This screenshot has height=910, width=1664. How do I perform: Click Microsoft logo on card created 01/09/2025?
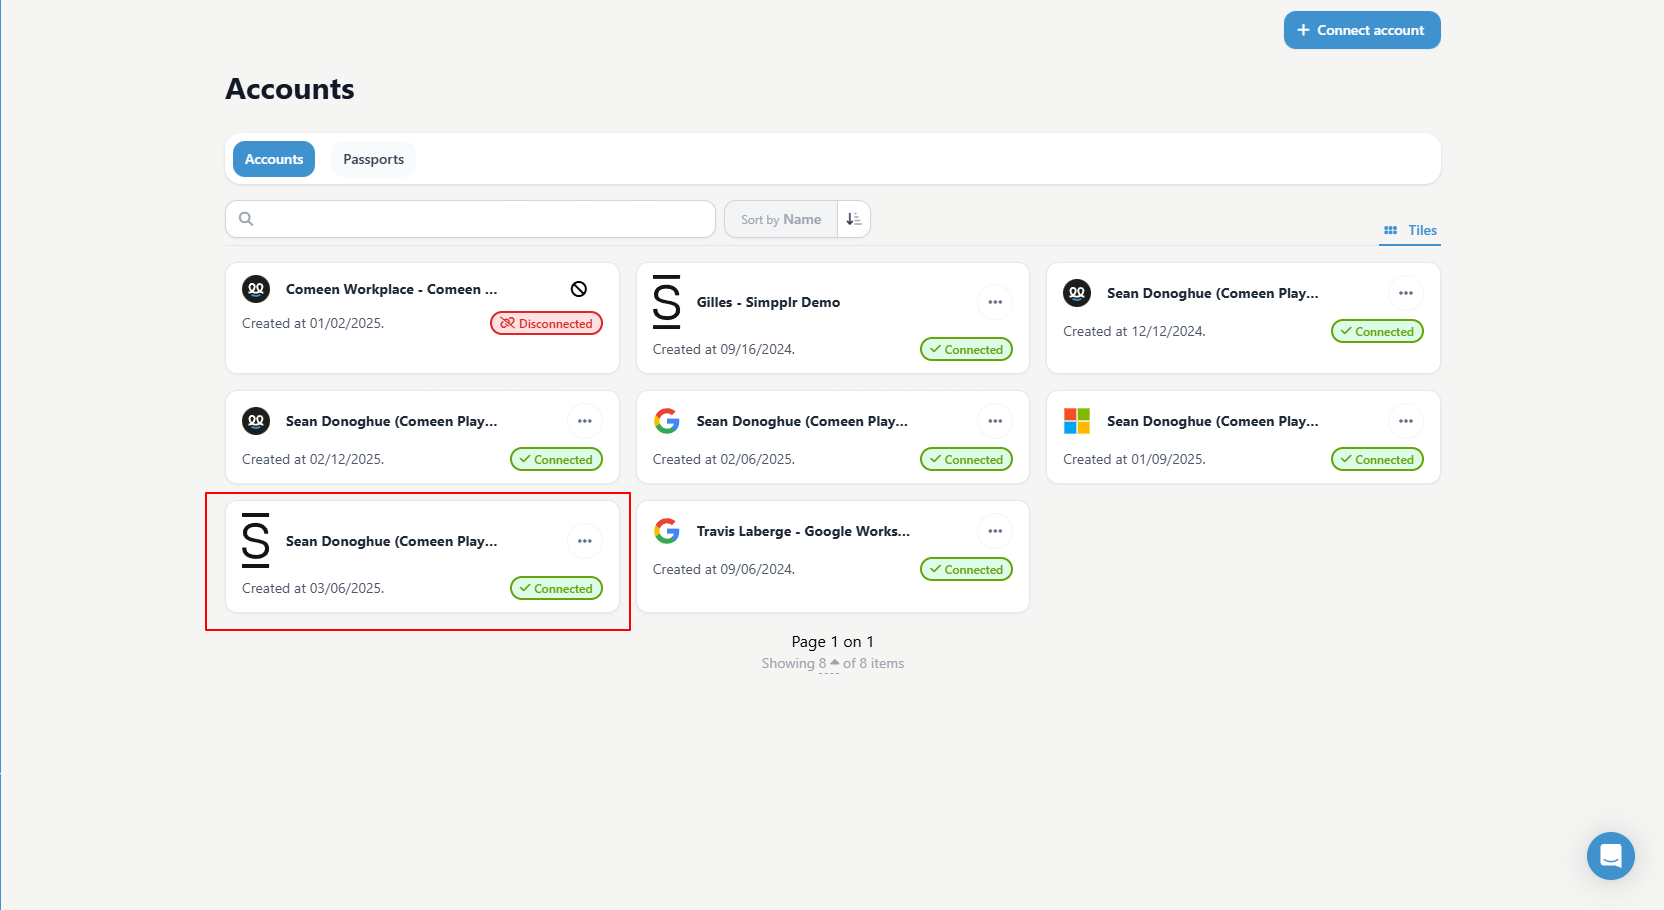click(1077, 421)
